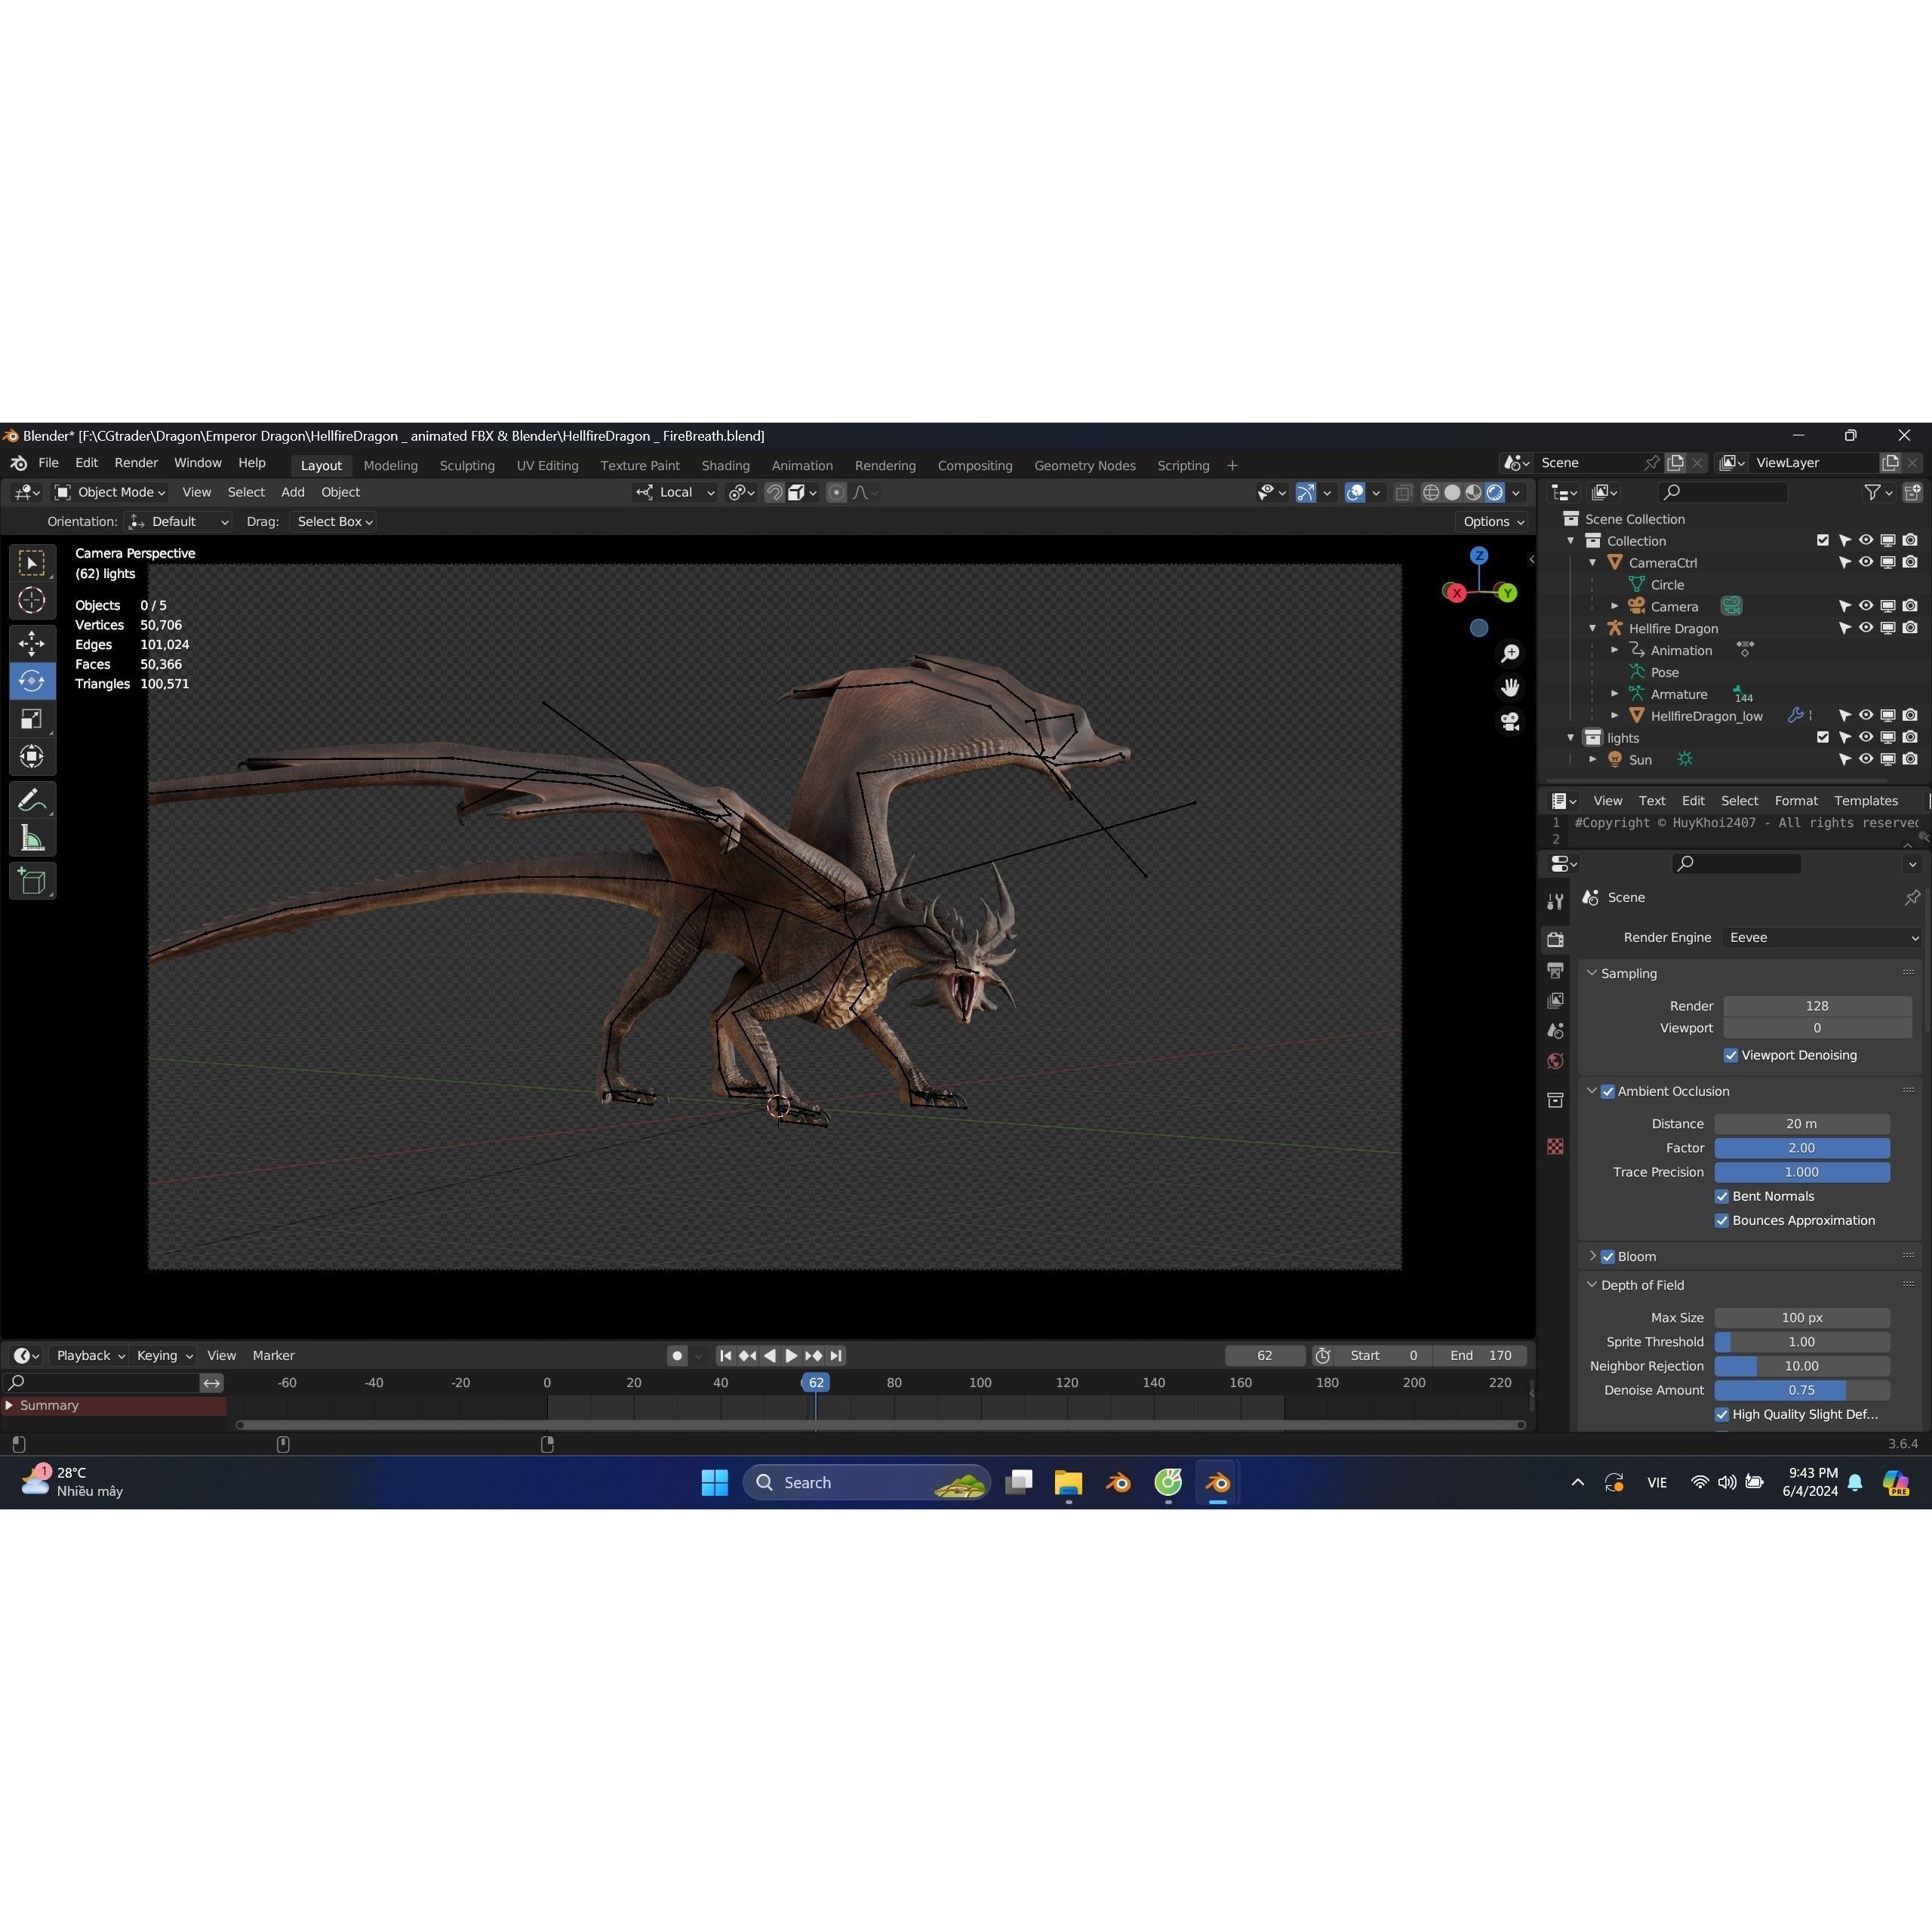
Task: Select the Move tool in viewport toolbar
Action: coord(32,644)
